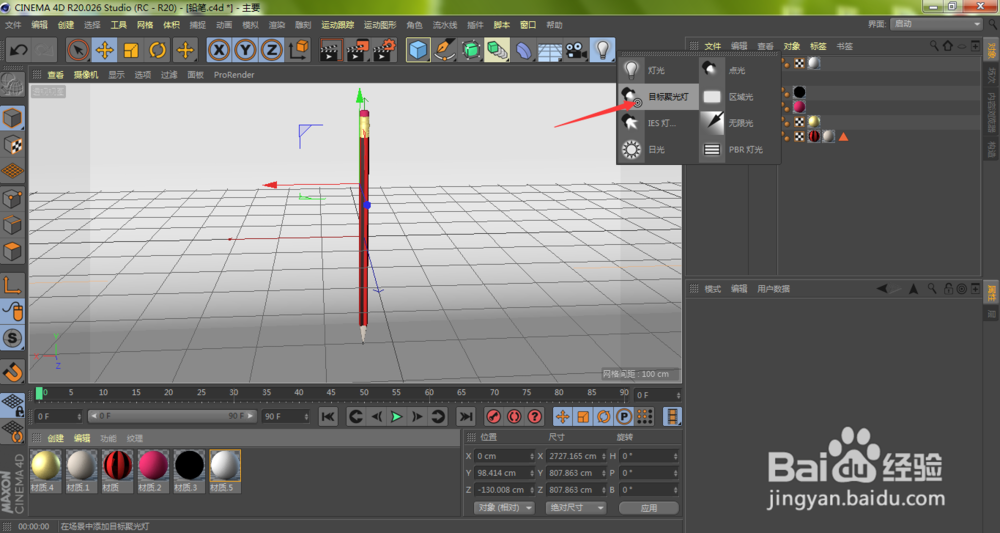Choose 区域光 area light
The height and width of the screenshot is (533, 1000).
[x=739, y=96]
